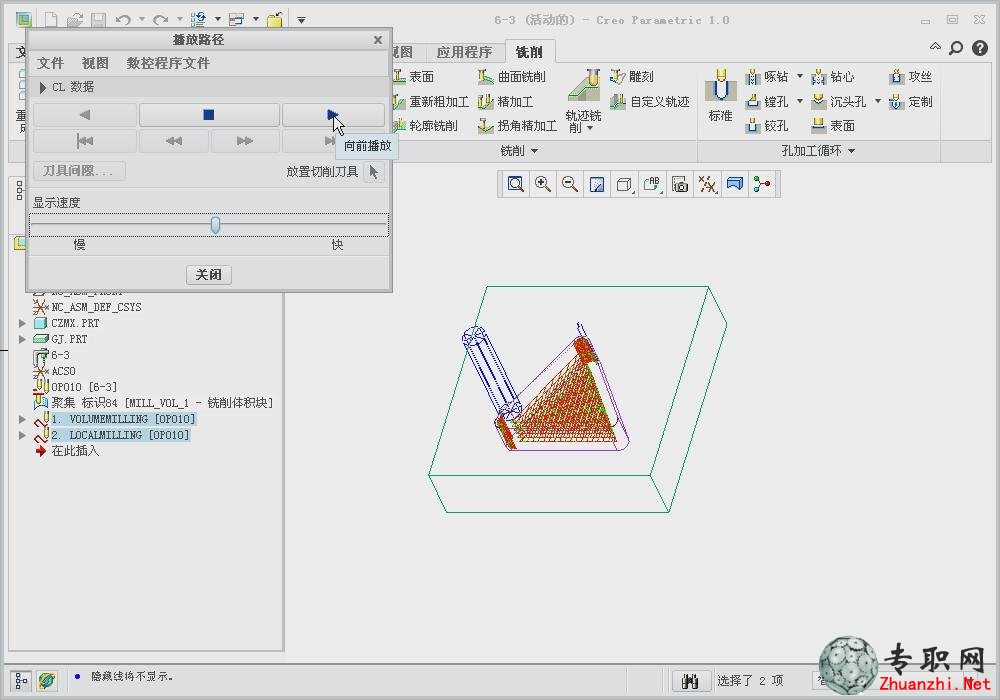Expand the CZMX.PRT tree node

22,323
